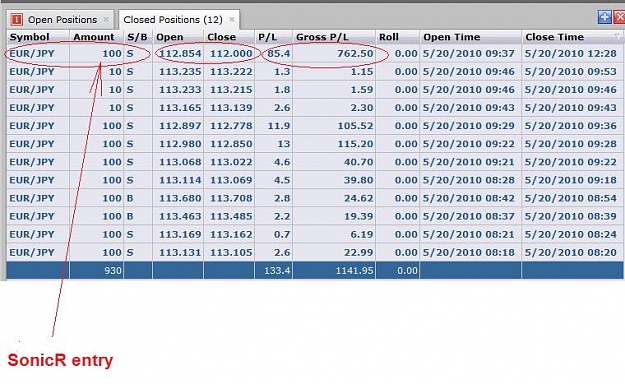
Task: Click the close time 5/20/2010 09:53
Action: (571, 72)
